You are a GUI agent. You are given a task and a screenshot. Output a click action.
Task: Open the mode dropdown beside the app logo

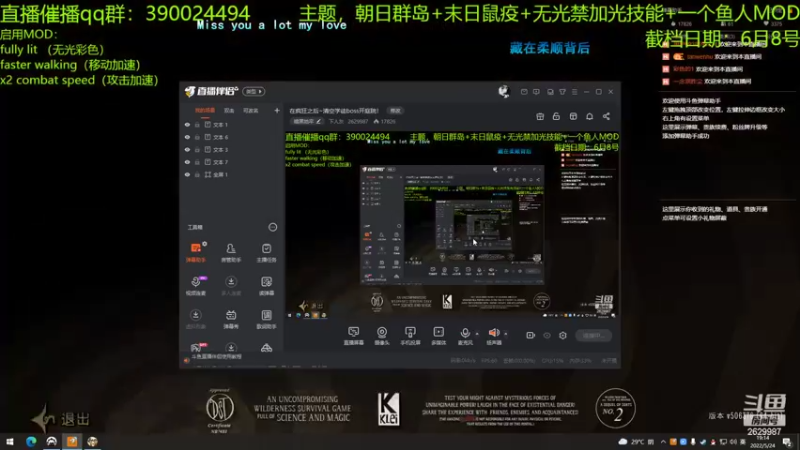coord(254,91)
